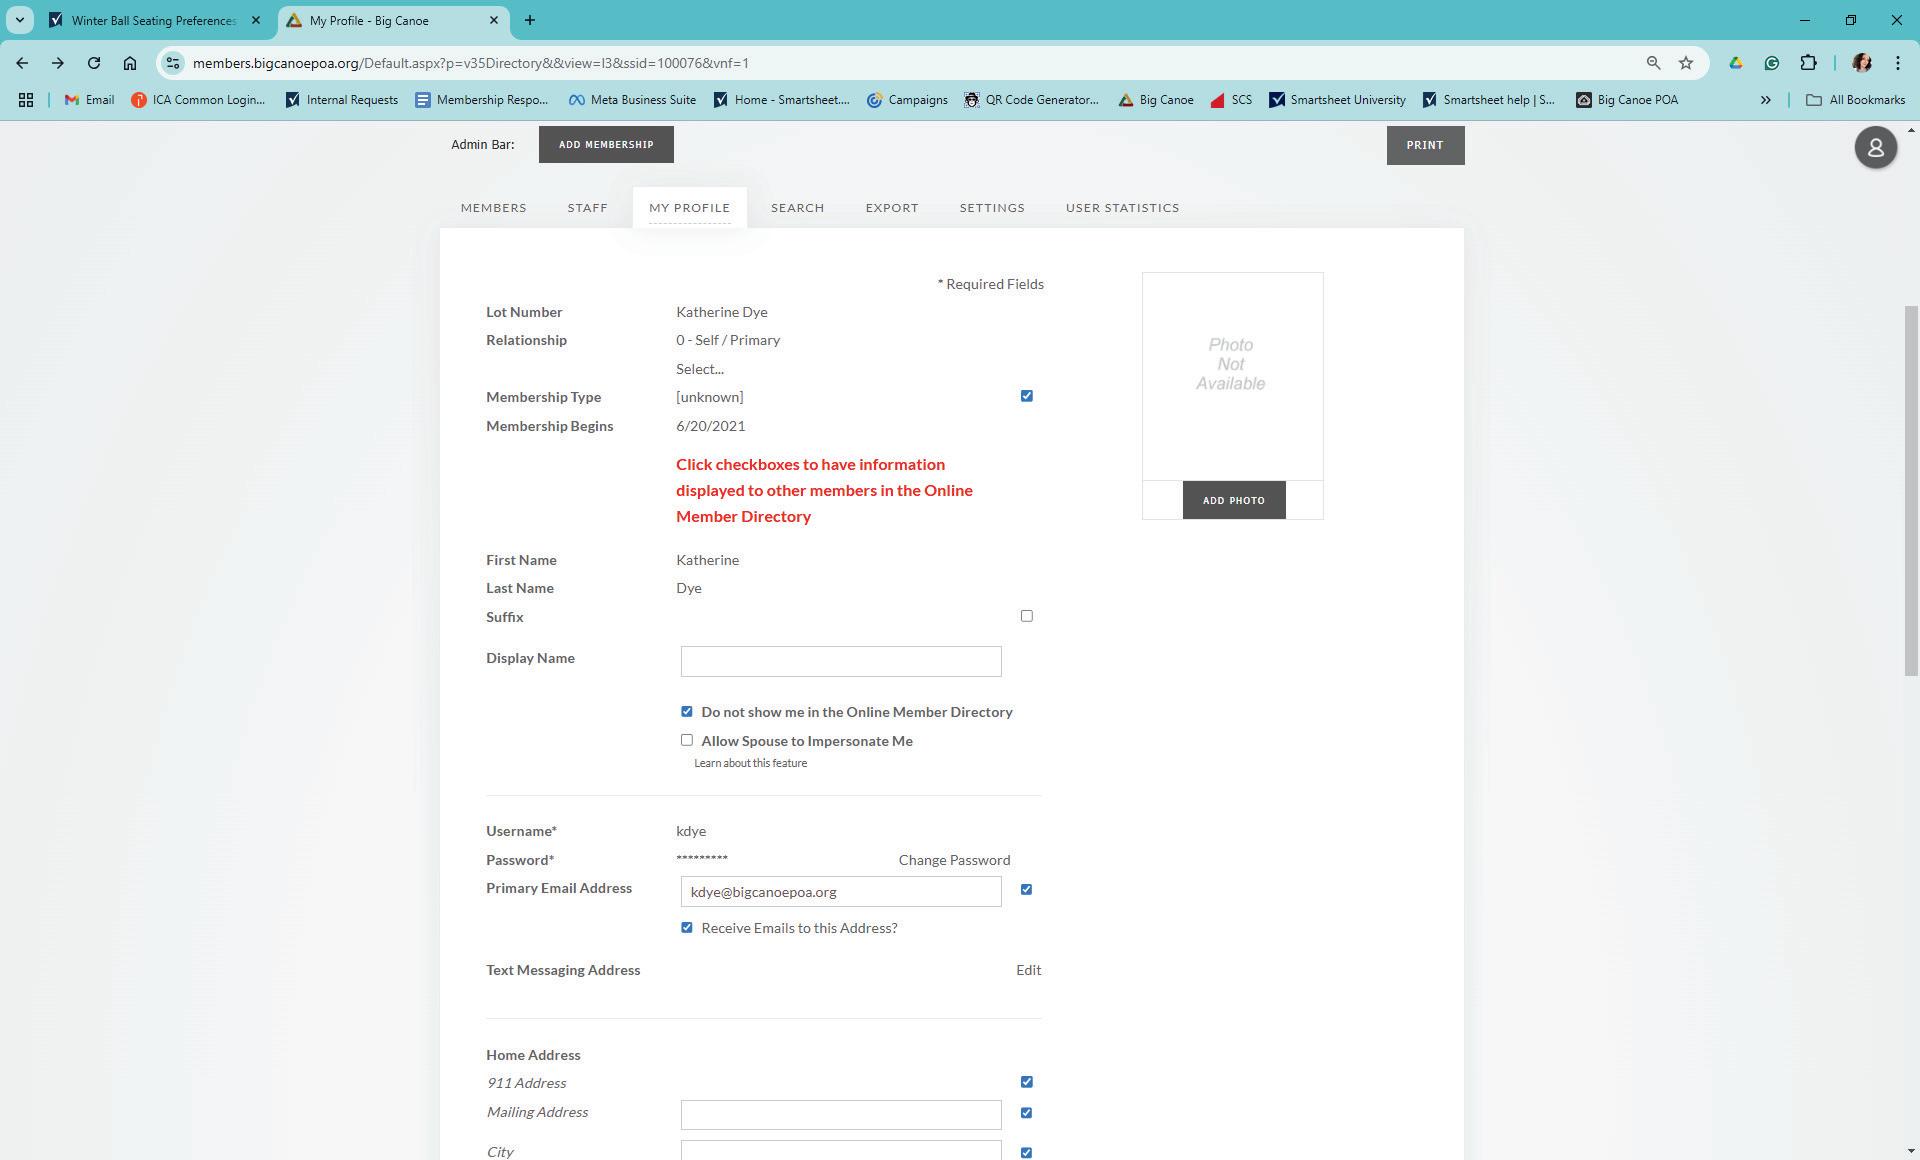
Task: Click the browser home icon
Action: 130,63
